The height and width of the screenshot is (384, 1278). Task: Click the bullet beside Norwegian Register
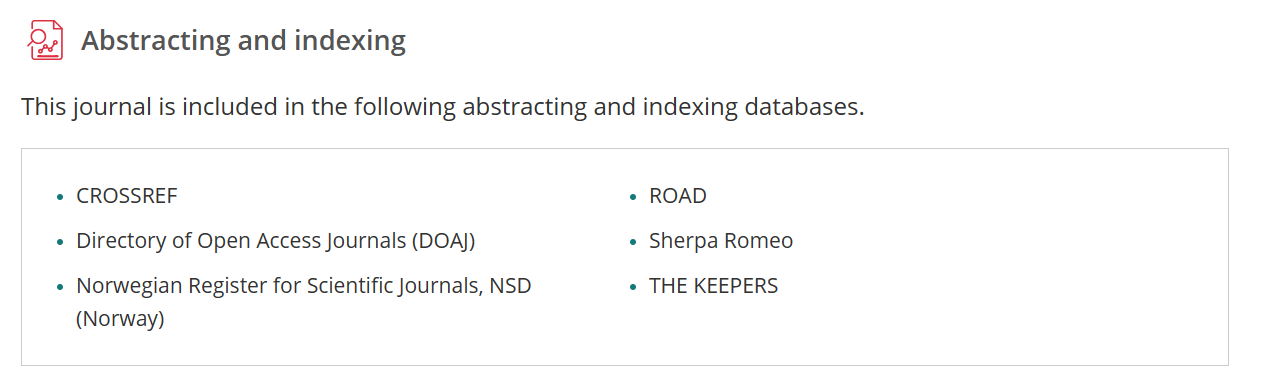(61, 287)
